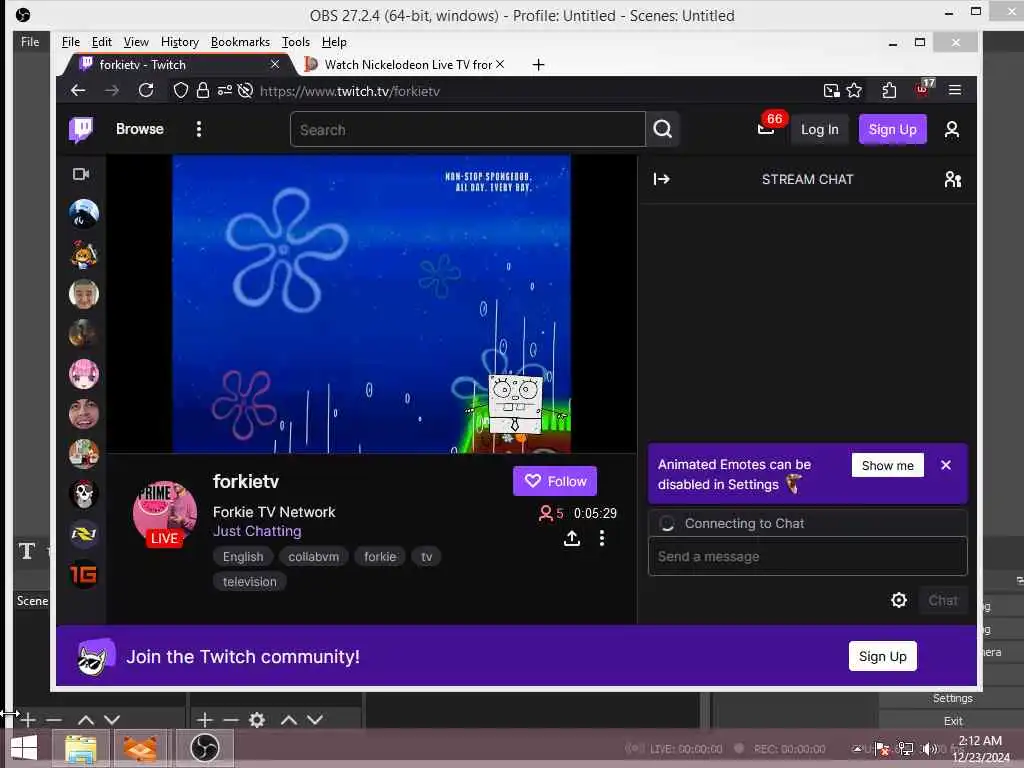
Task: Click the followed channels camera icon
Action: tap(81, 174)
